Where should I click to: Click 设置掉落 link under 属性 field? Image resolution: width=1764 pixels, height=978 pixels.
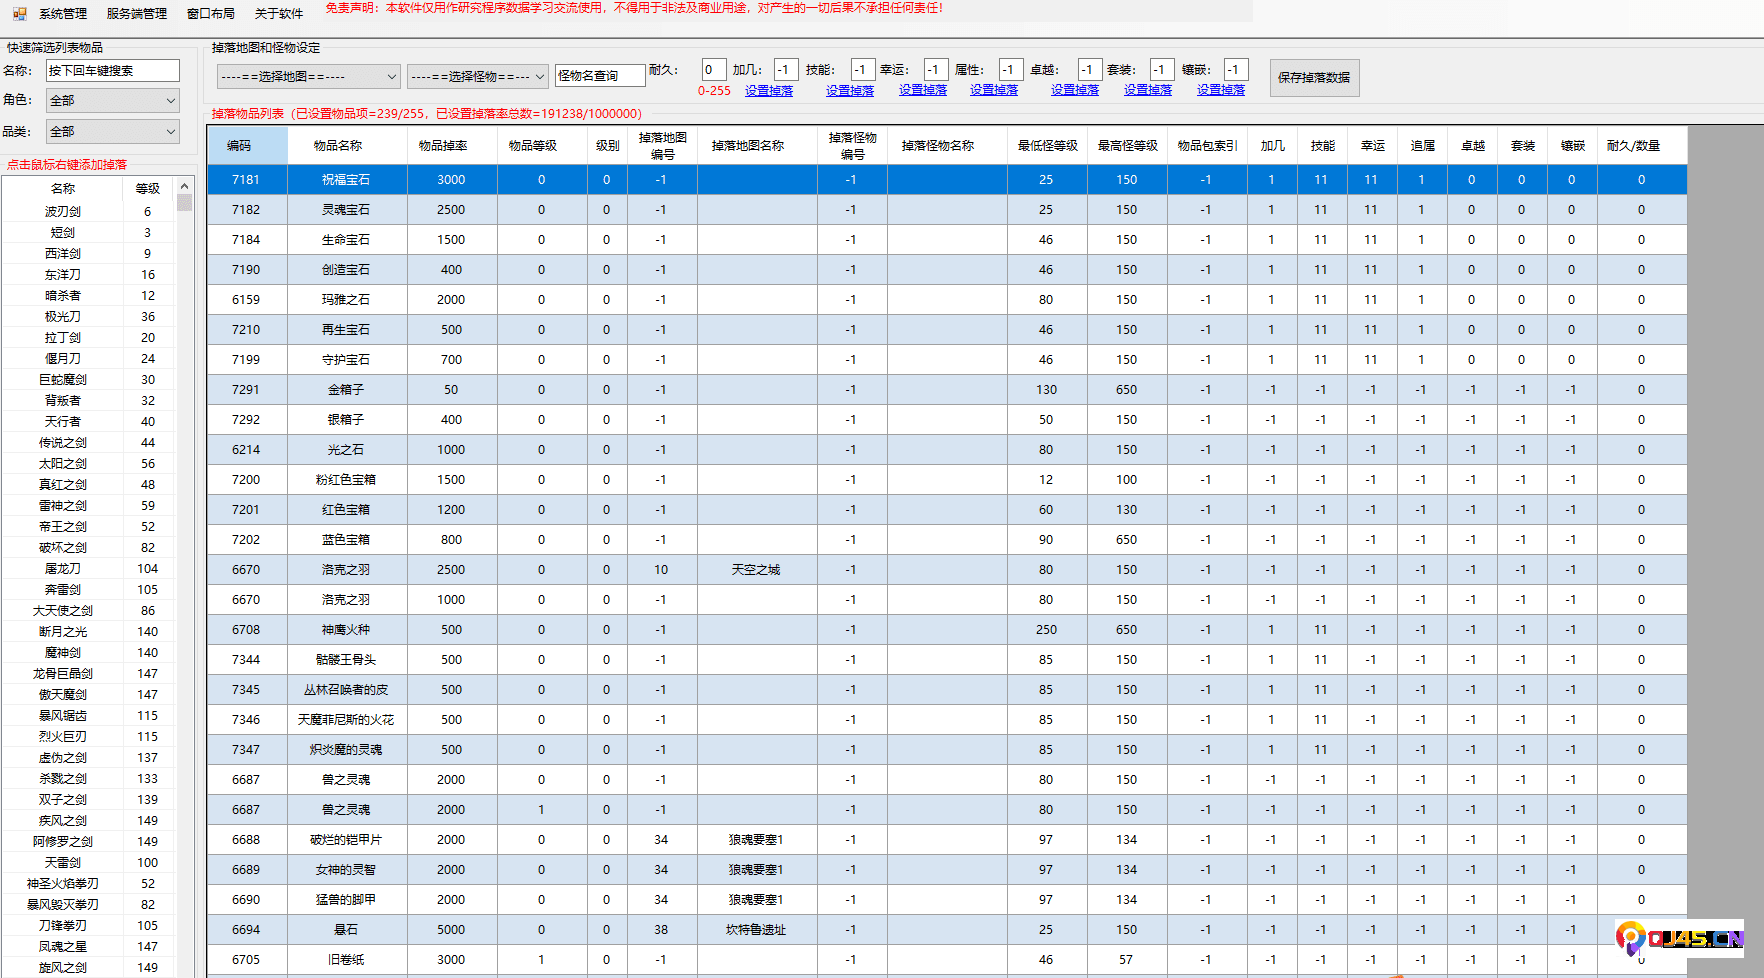pos(994,90)
